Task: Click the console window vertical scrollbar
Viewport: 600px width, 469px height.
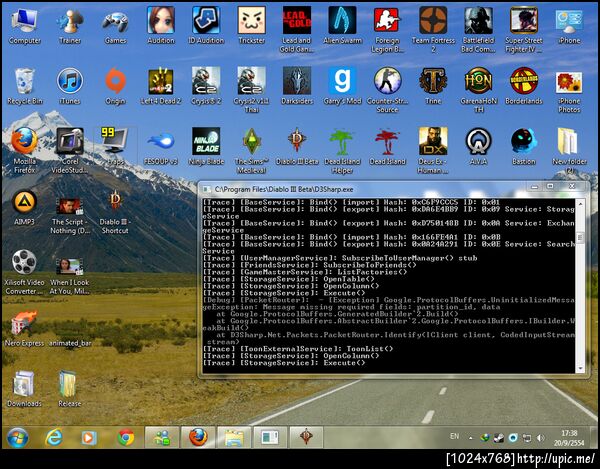Action: (580, 285)
